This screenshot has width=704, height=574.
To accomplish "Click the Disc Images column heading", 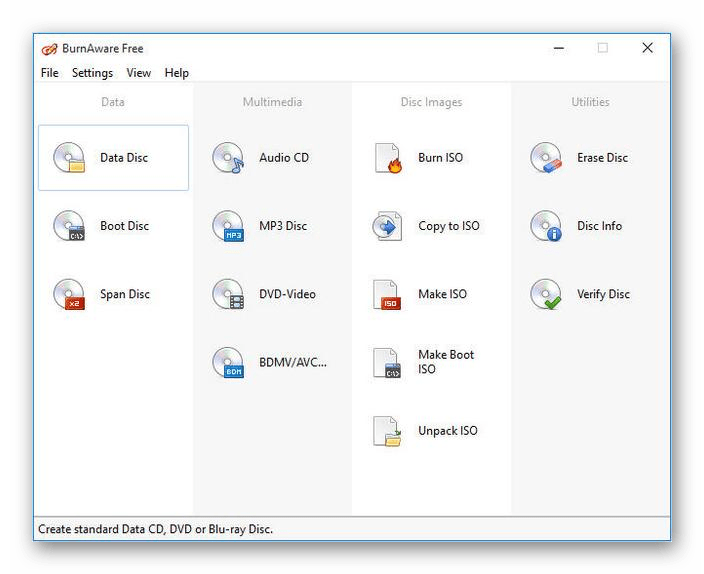I will [x=431, y=102].
